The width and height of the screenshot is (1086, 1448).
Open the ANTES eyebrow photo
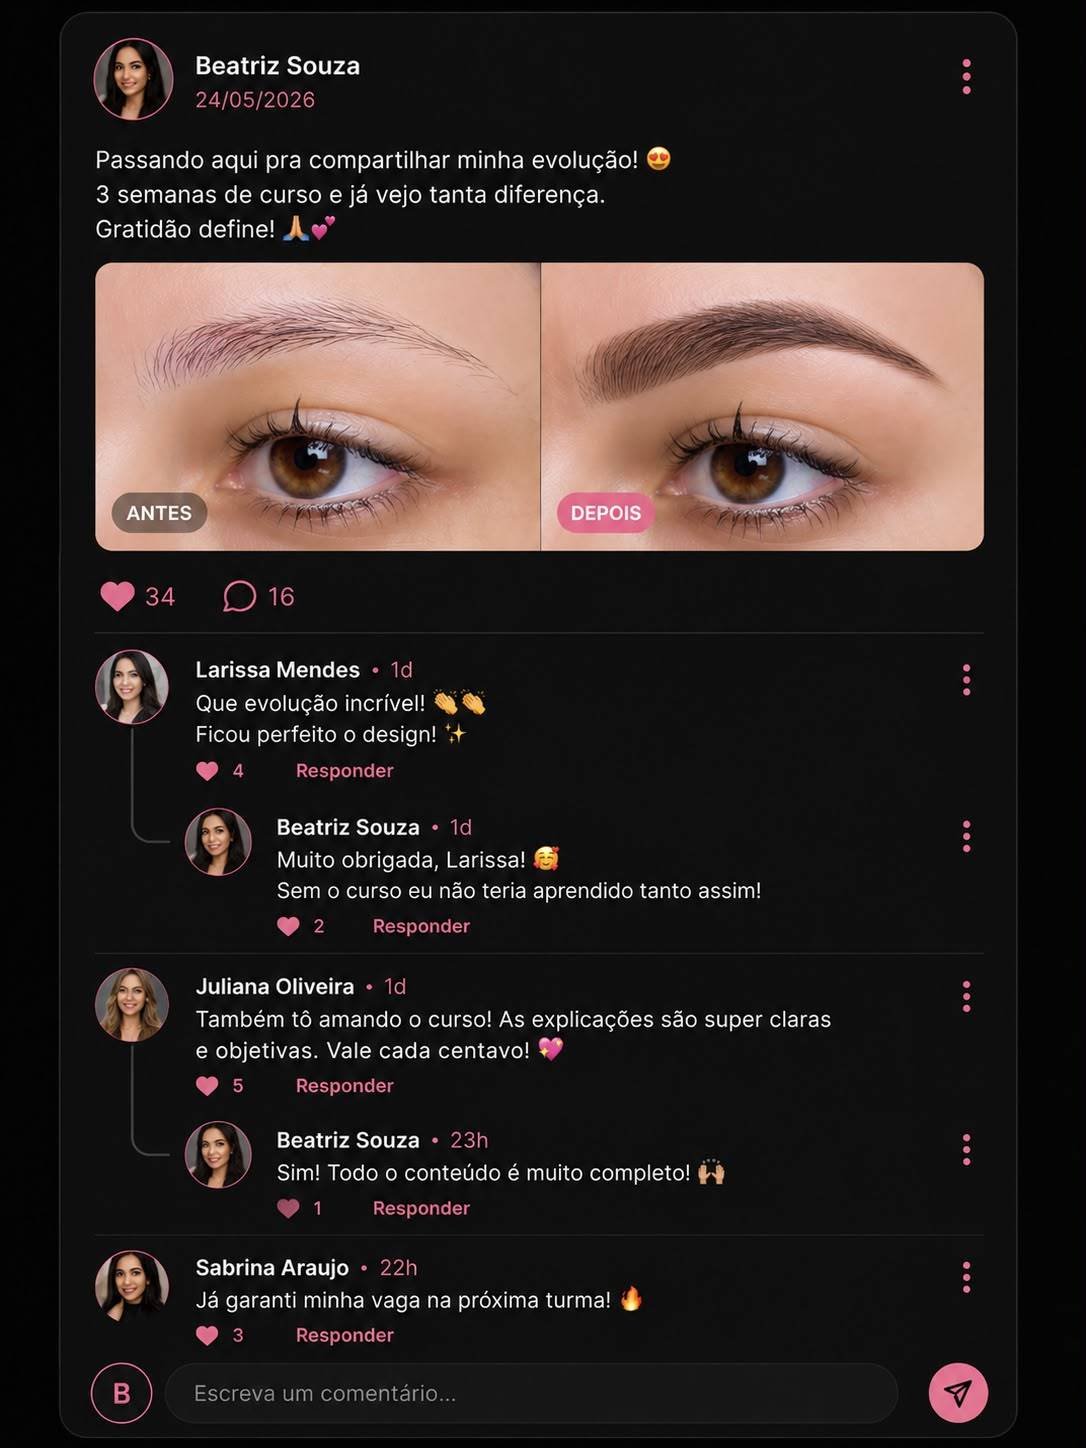317,407
